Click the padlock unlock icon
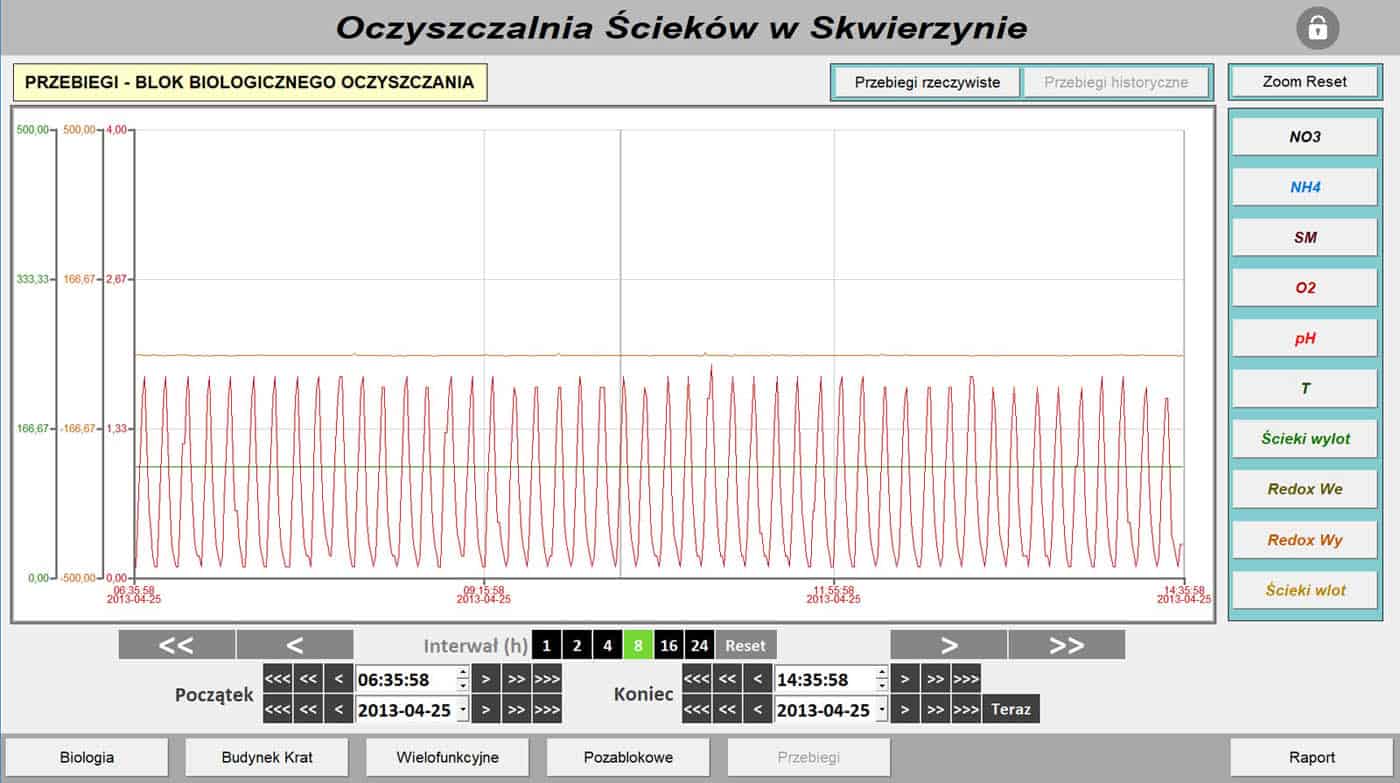The width and height of the screenshot is (1400, 783). click(x=1317, y=28)
